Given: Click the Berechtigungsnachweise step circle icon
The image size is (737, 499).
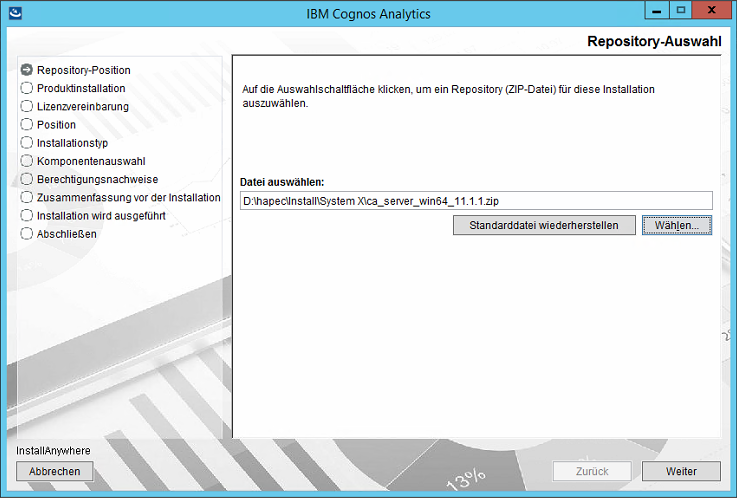Looking at the screenshot, I should [x=27, y=179].
